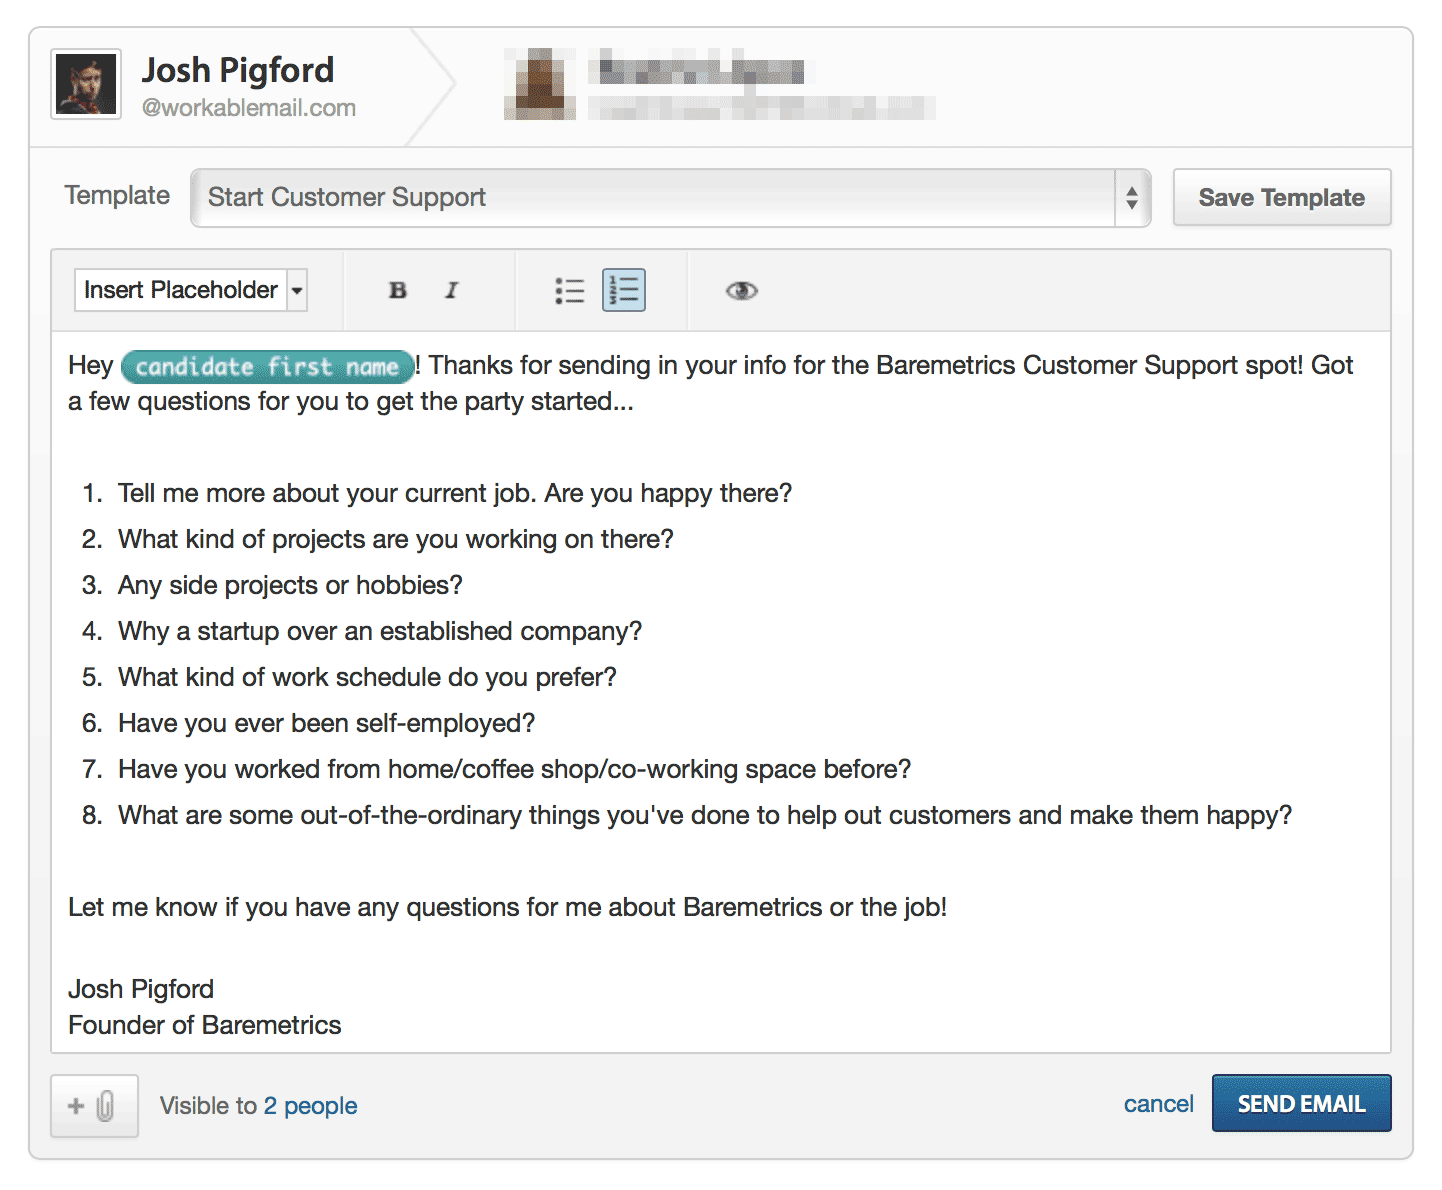Toggle italic text formatting
The image size is (1442, 1190).
tap(451, 290)
